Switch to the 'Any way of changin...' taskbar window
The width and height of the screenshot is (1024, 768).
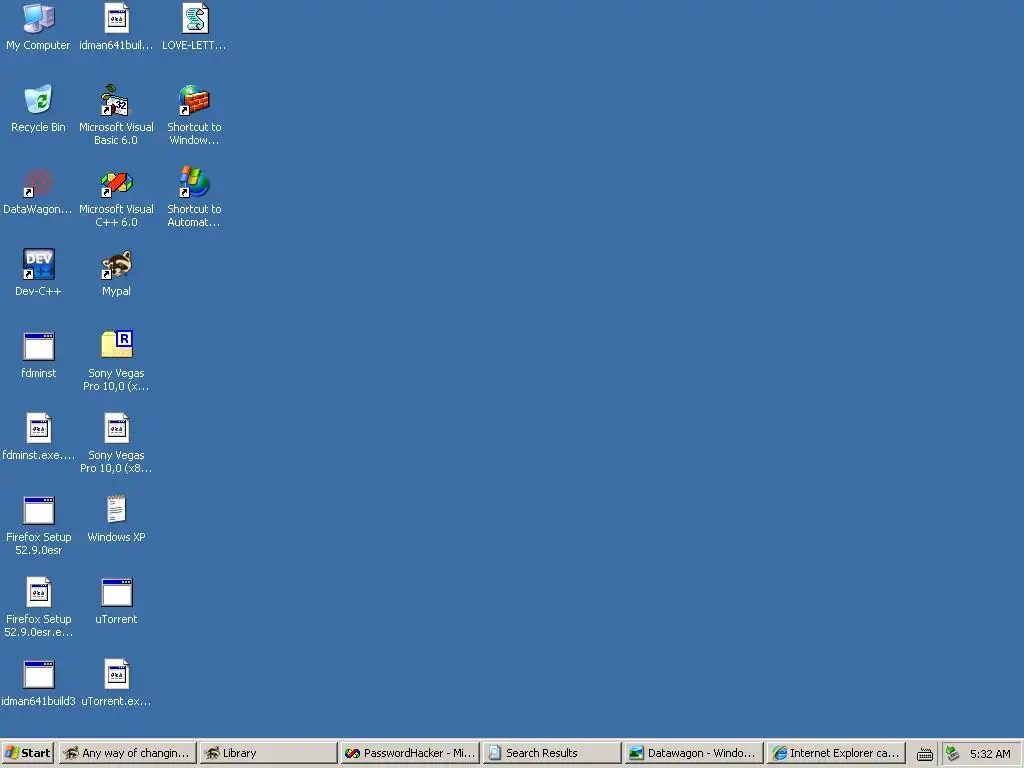[x=127, y=753]
